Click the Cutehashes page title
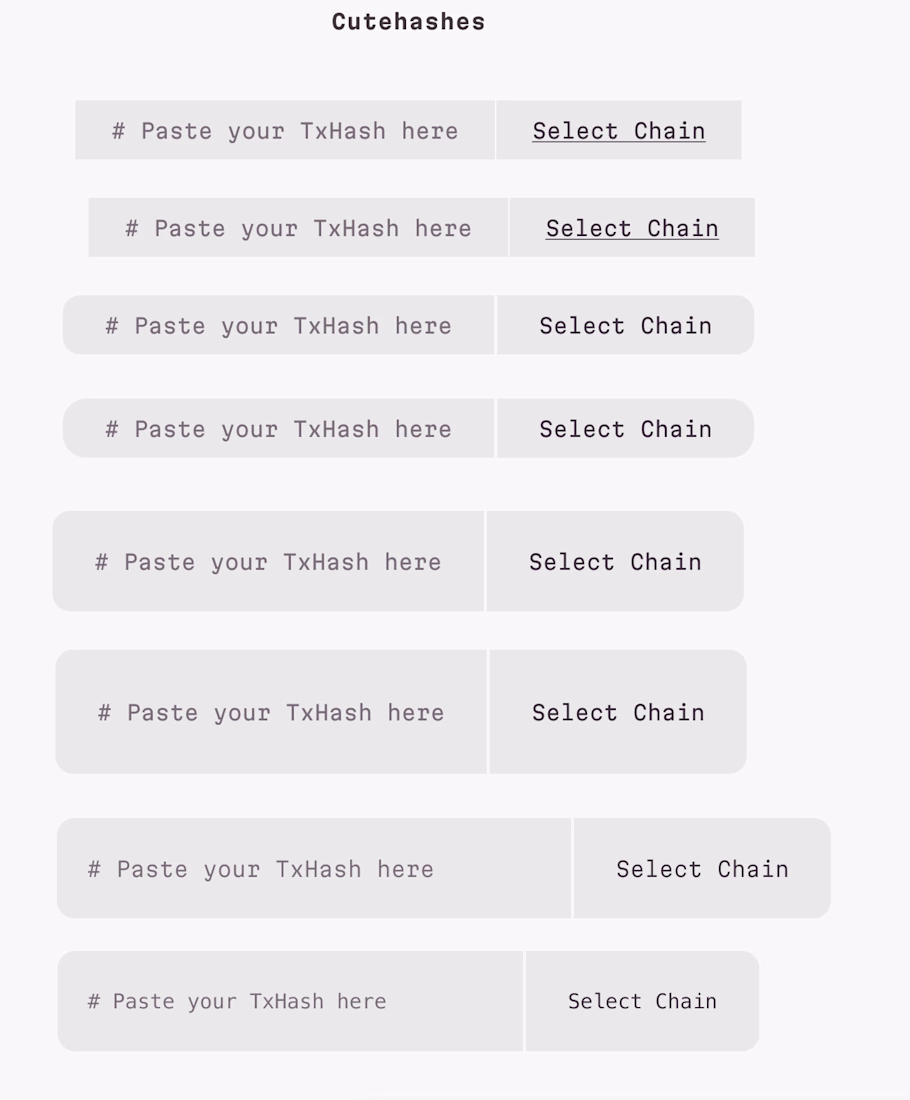 coord(408,22)
